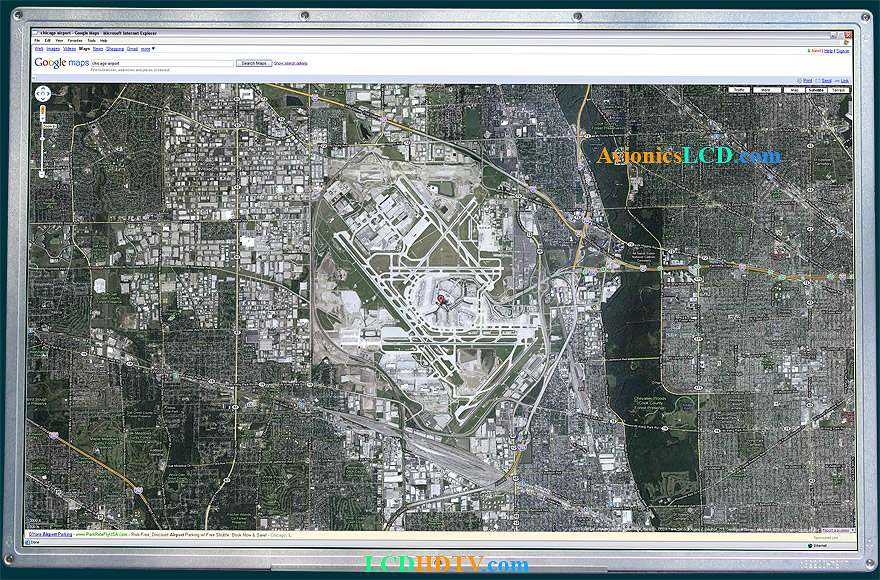Click the Send link above the map
The height and width of the screenshot is (580, 880).
(x=826, y=80)
